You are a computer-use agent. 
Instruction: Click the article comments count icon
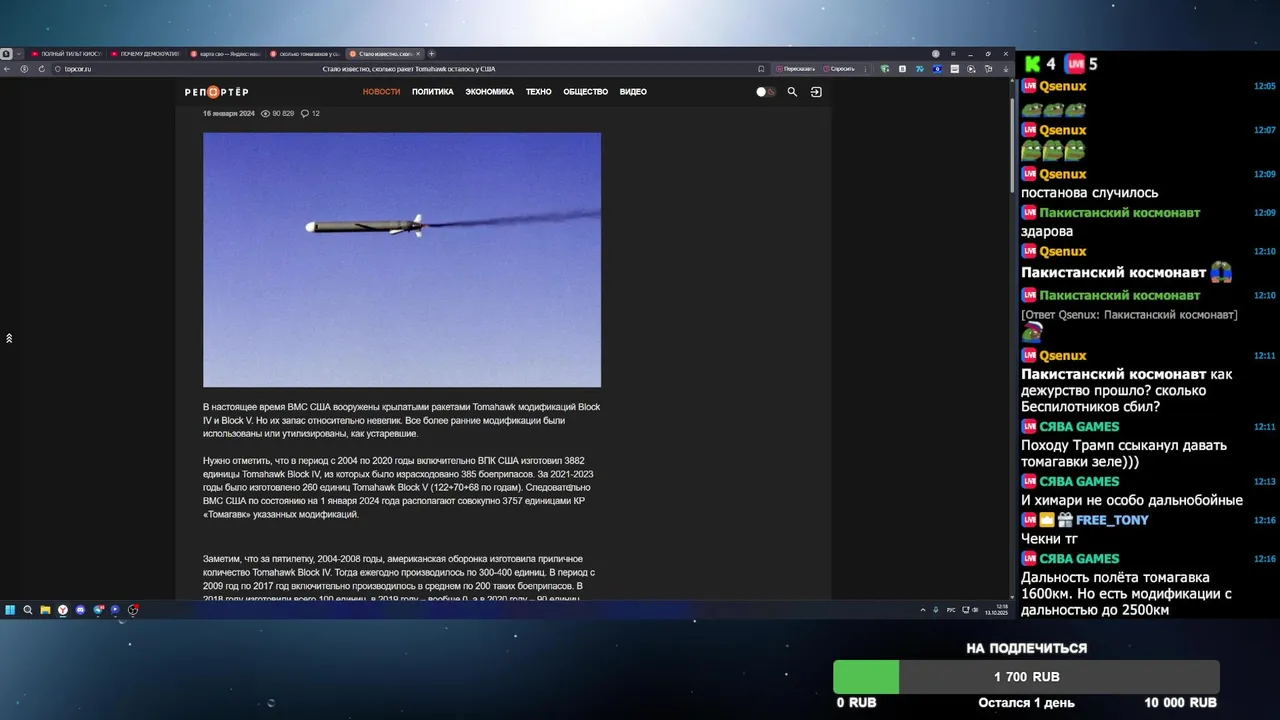point(305,114)
